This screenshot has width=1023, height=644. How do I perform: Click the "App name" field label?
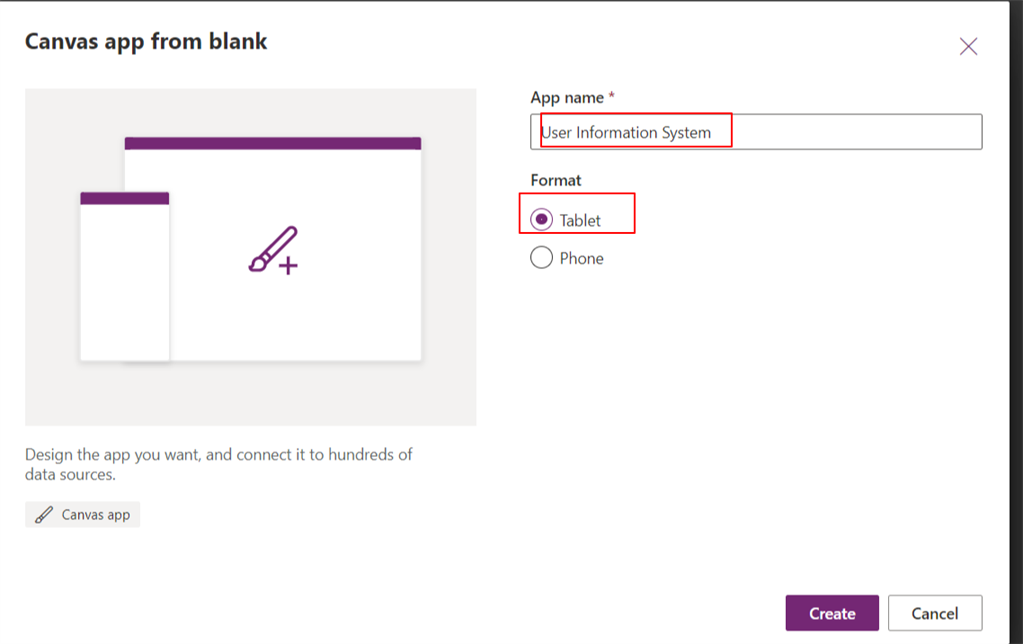pyautogui.click(x=567, y=97)
